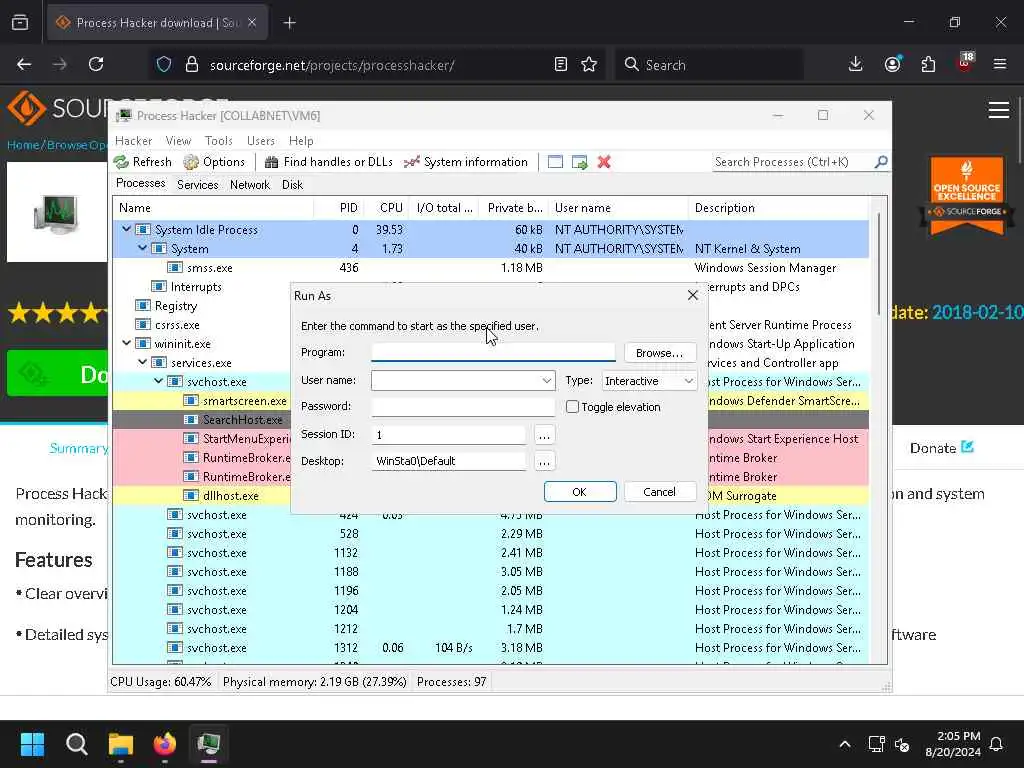Click the search magnifier in Search Processes

881,161
